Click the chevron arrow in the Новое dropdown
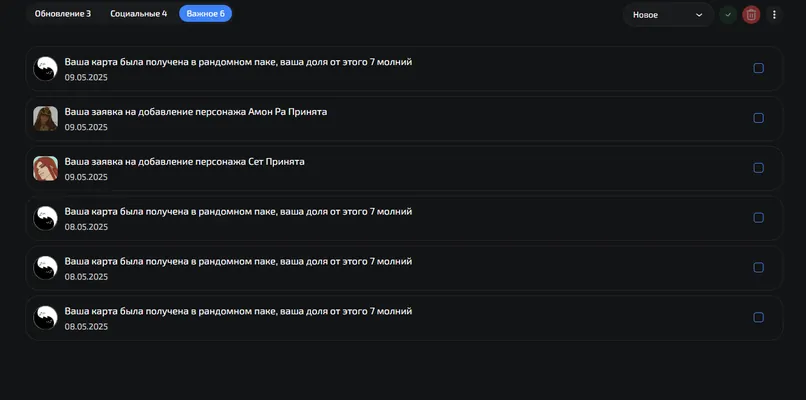Image resolution: width=806 pixels, height=400 pixels. point(699,15)
